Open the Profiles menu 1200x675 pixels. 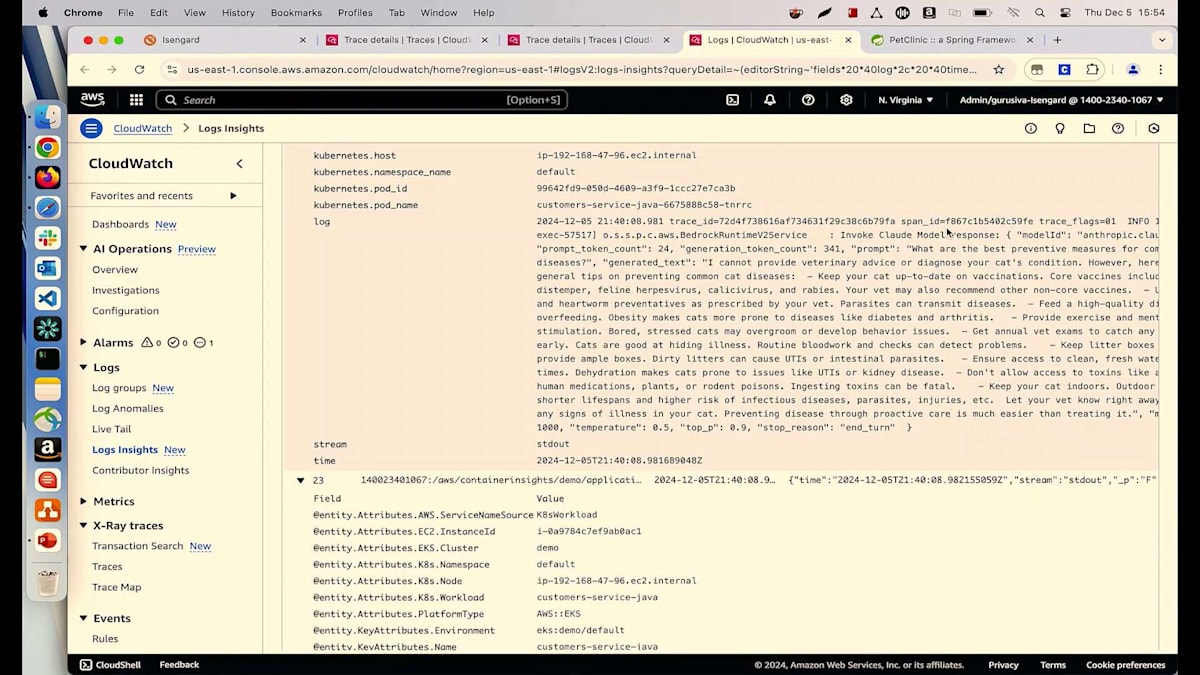coord(355,13)
